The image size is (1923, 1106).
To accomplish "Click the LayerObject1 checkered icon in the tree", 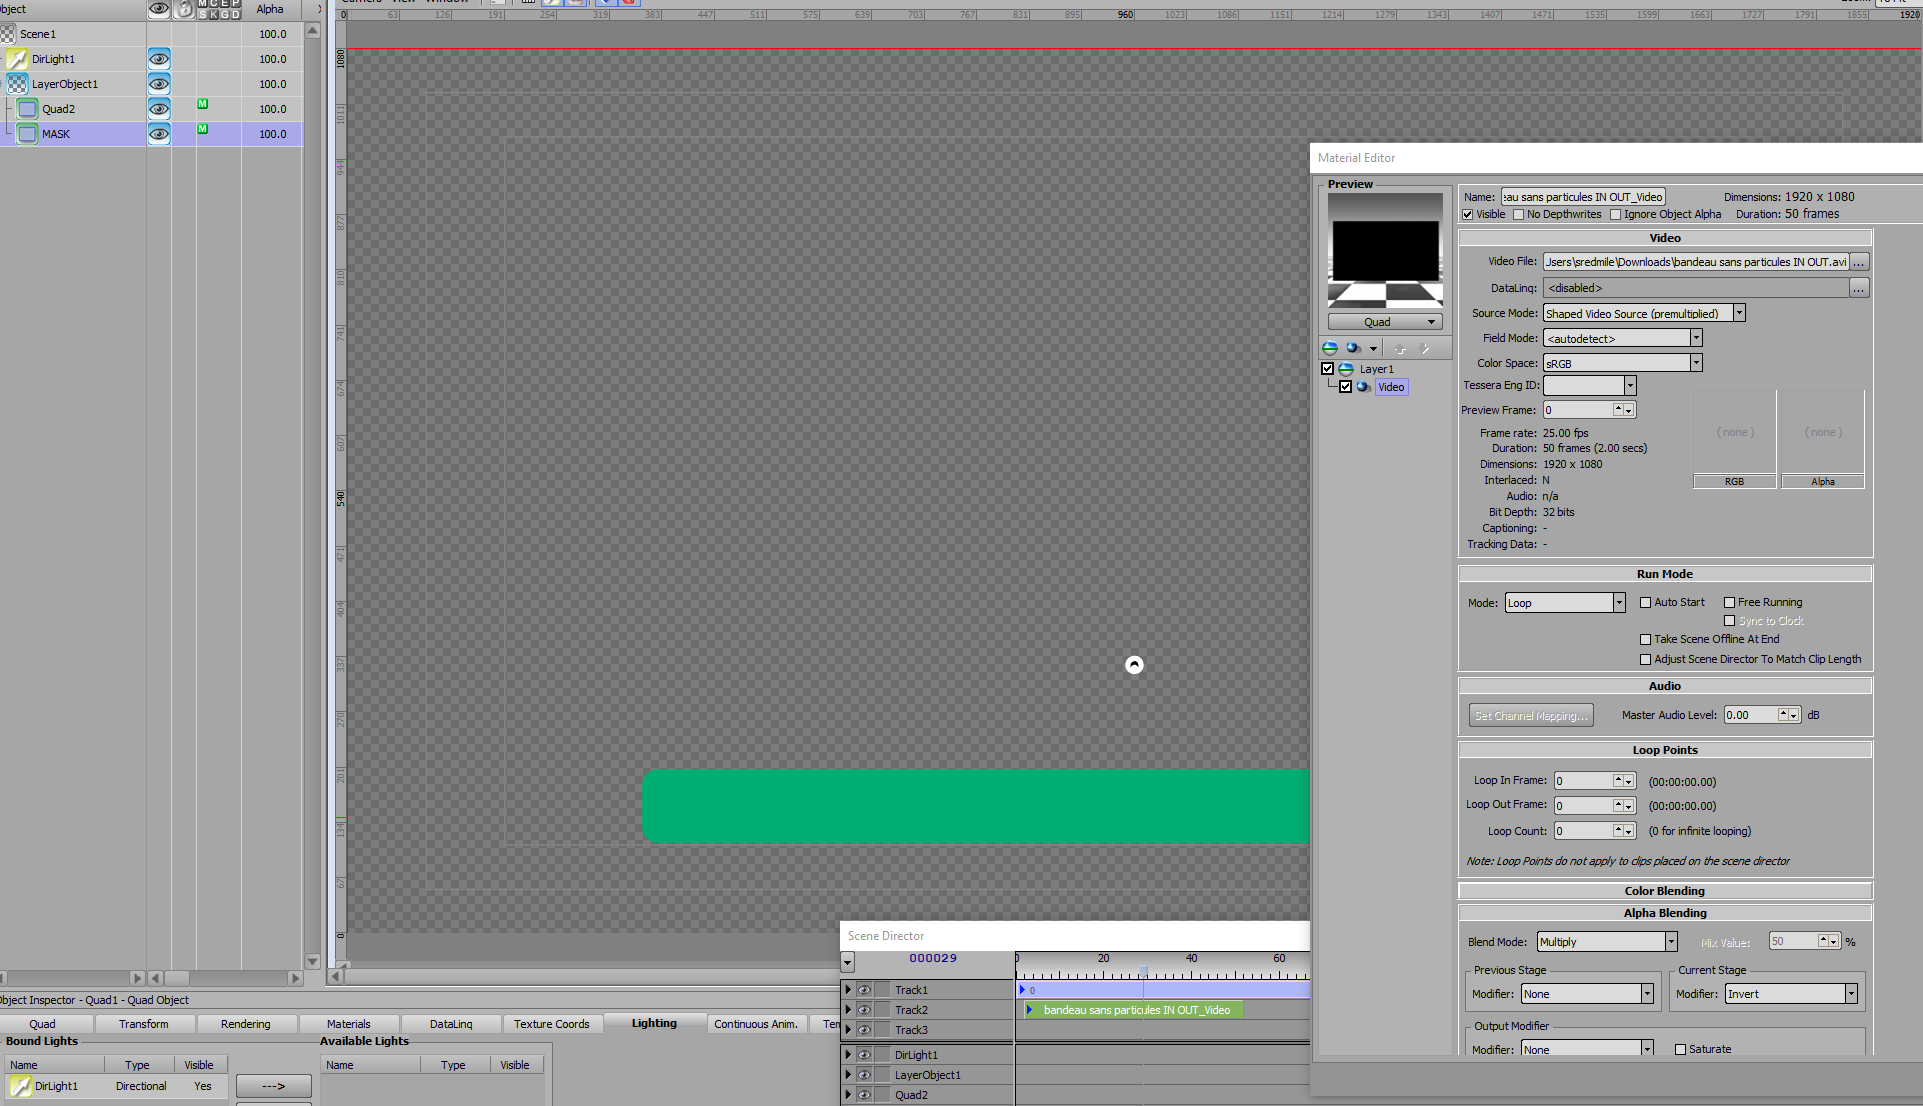I will pos(17,84).
